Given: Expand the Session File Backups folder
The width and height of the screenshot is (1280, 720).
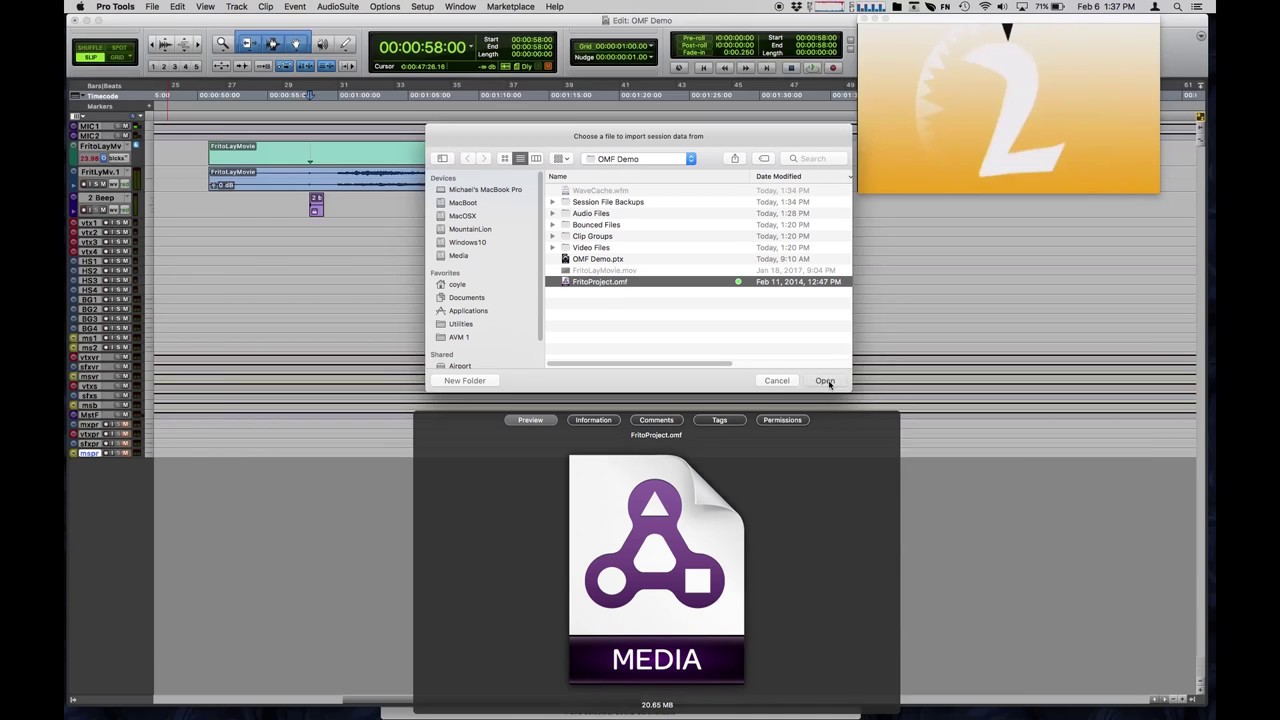Looking at the screenshot, I should (552, 202).
